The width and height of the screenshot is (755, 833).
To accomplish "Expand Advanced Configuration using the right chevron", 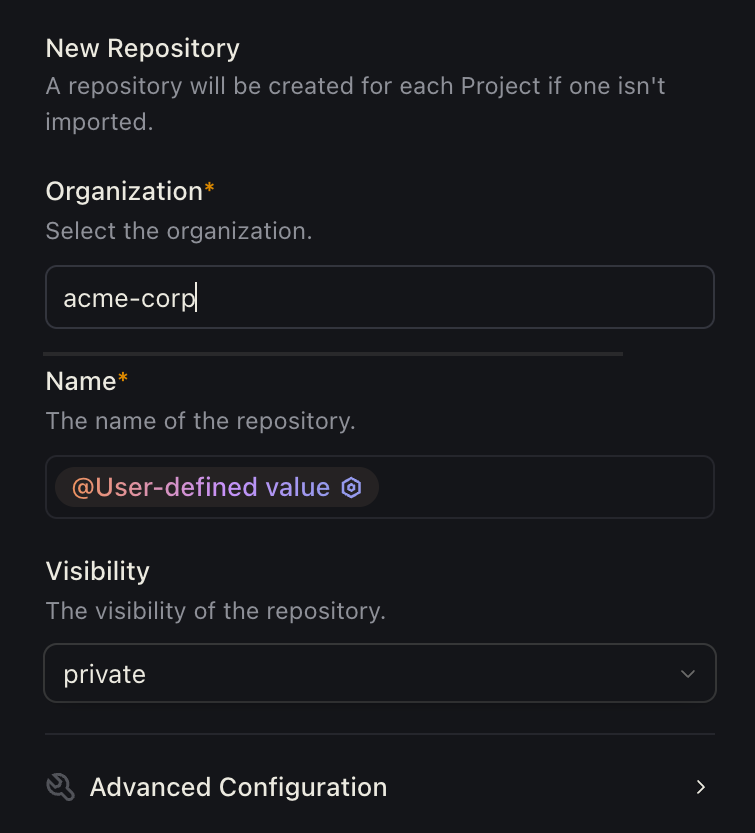I will click(701, 787).
